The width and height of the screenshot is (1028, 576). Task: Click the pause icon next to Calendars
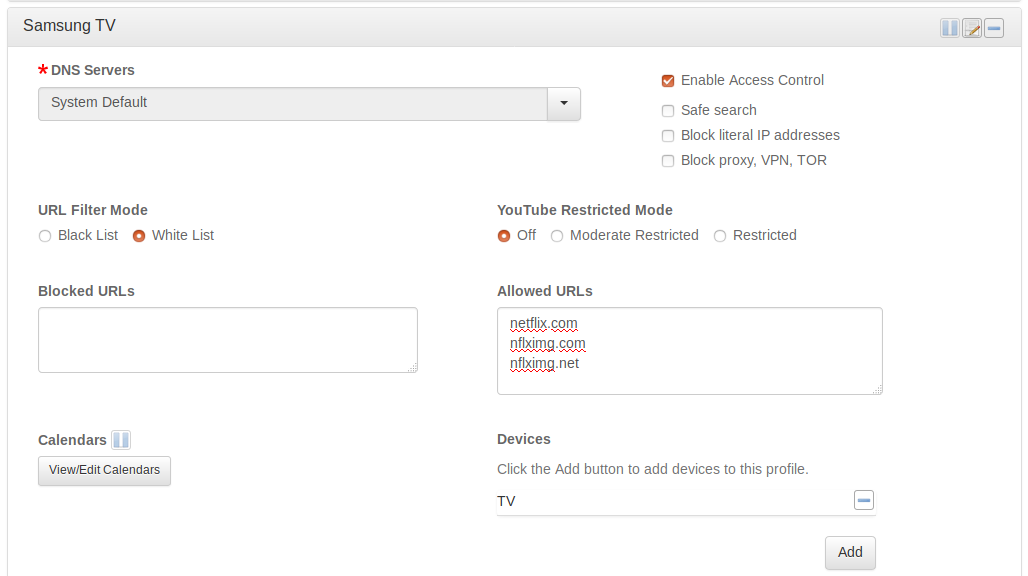pyautogui.click(x=121, y=440)
